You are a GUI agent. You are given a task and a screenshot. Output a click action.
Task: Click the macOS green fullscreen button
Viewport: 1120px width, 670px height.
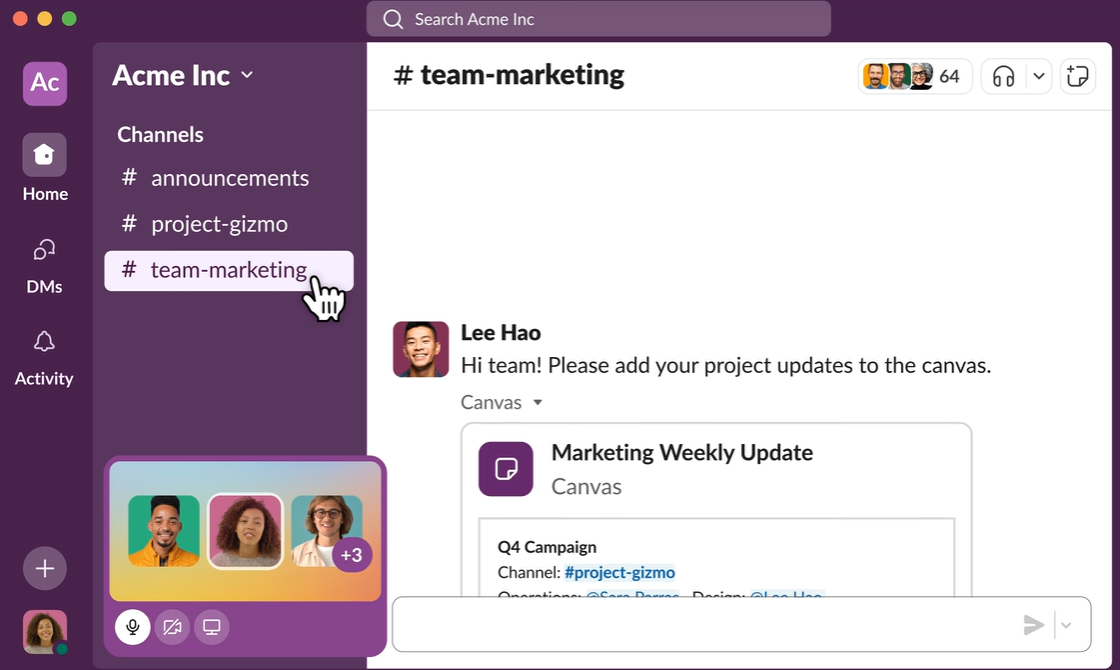(x=69, y=19)
